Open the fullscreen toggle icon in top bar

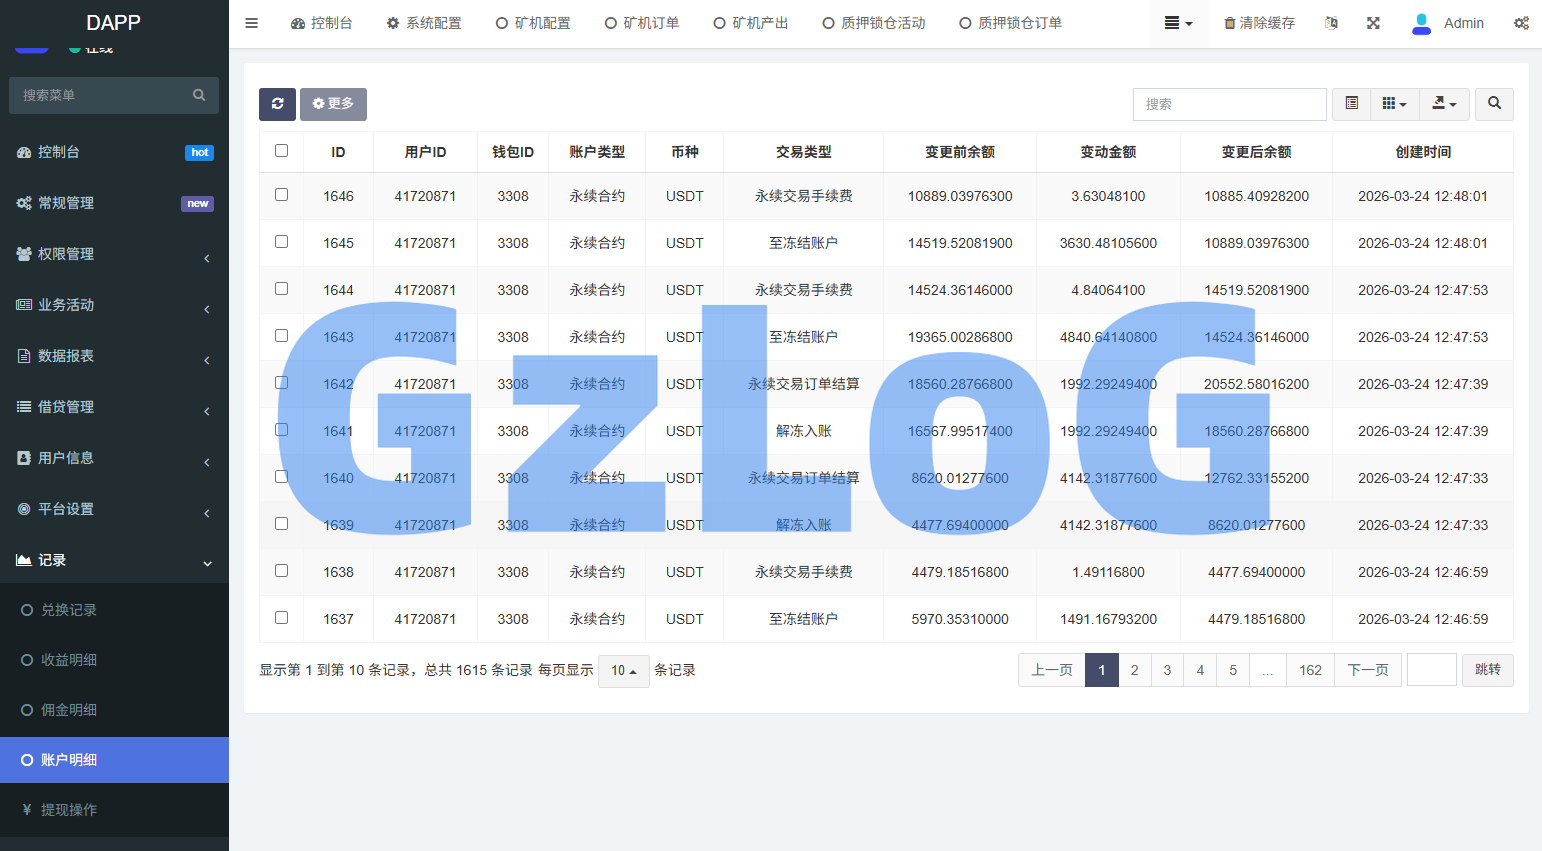point(1373,22)
